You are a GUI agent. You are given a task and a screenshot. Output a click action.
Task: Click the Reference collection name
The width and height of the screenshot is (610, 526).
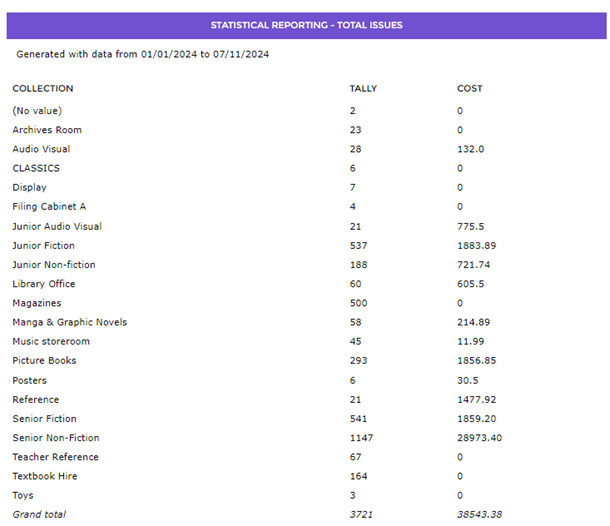pyautogui.click(x=36, y=400)
